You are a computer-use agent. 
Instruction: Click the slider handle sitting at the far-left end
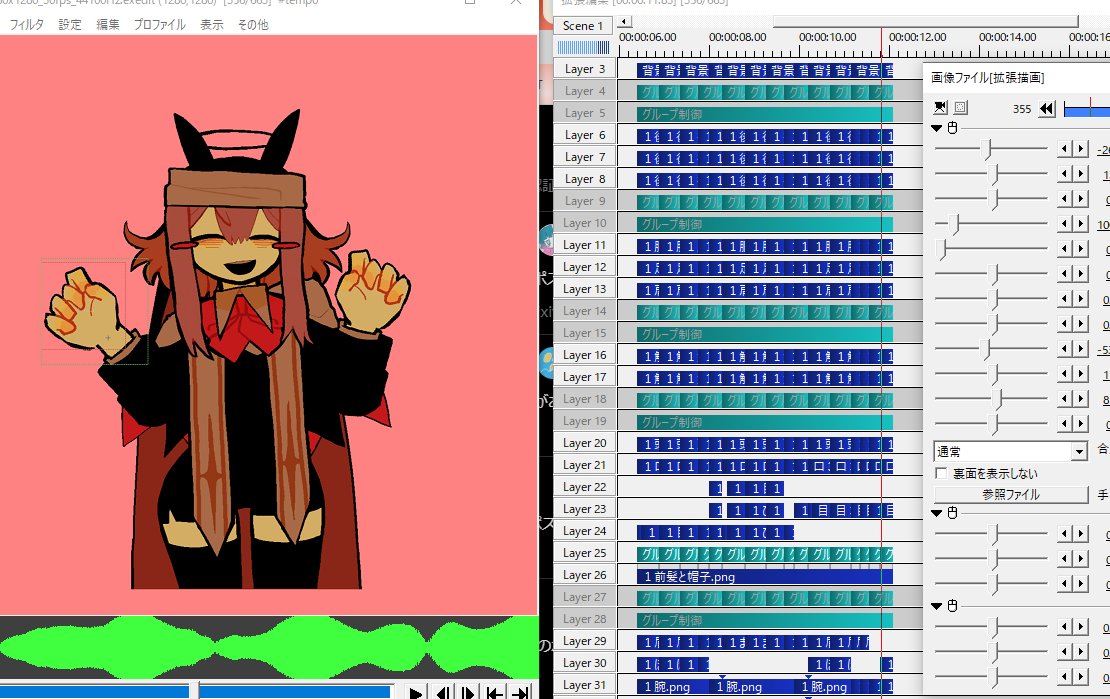tap(942, 249)
